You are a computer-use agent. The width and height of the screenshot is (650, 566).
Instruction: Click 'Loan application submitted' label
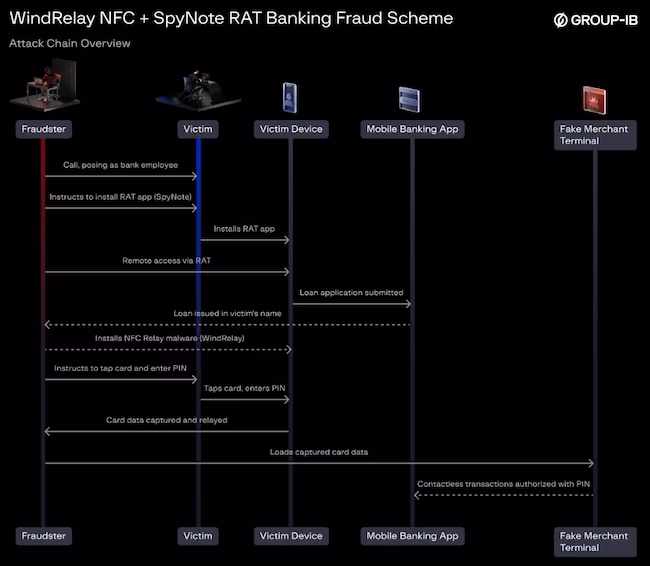[351, 293]
